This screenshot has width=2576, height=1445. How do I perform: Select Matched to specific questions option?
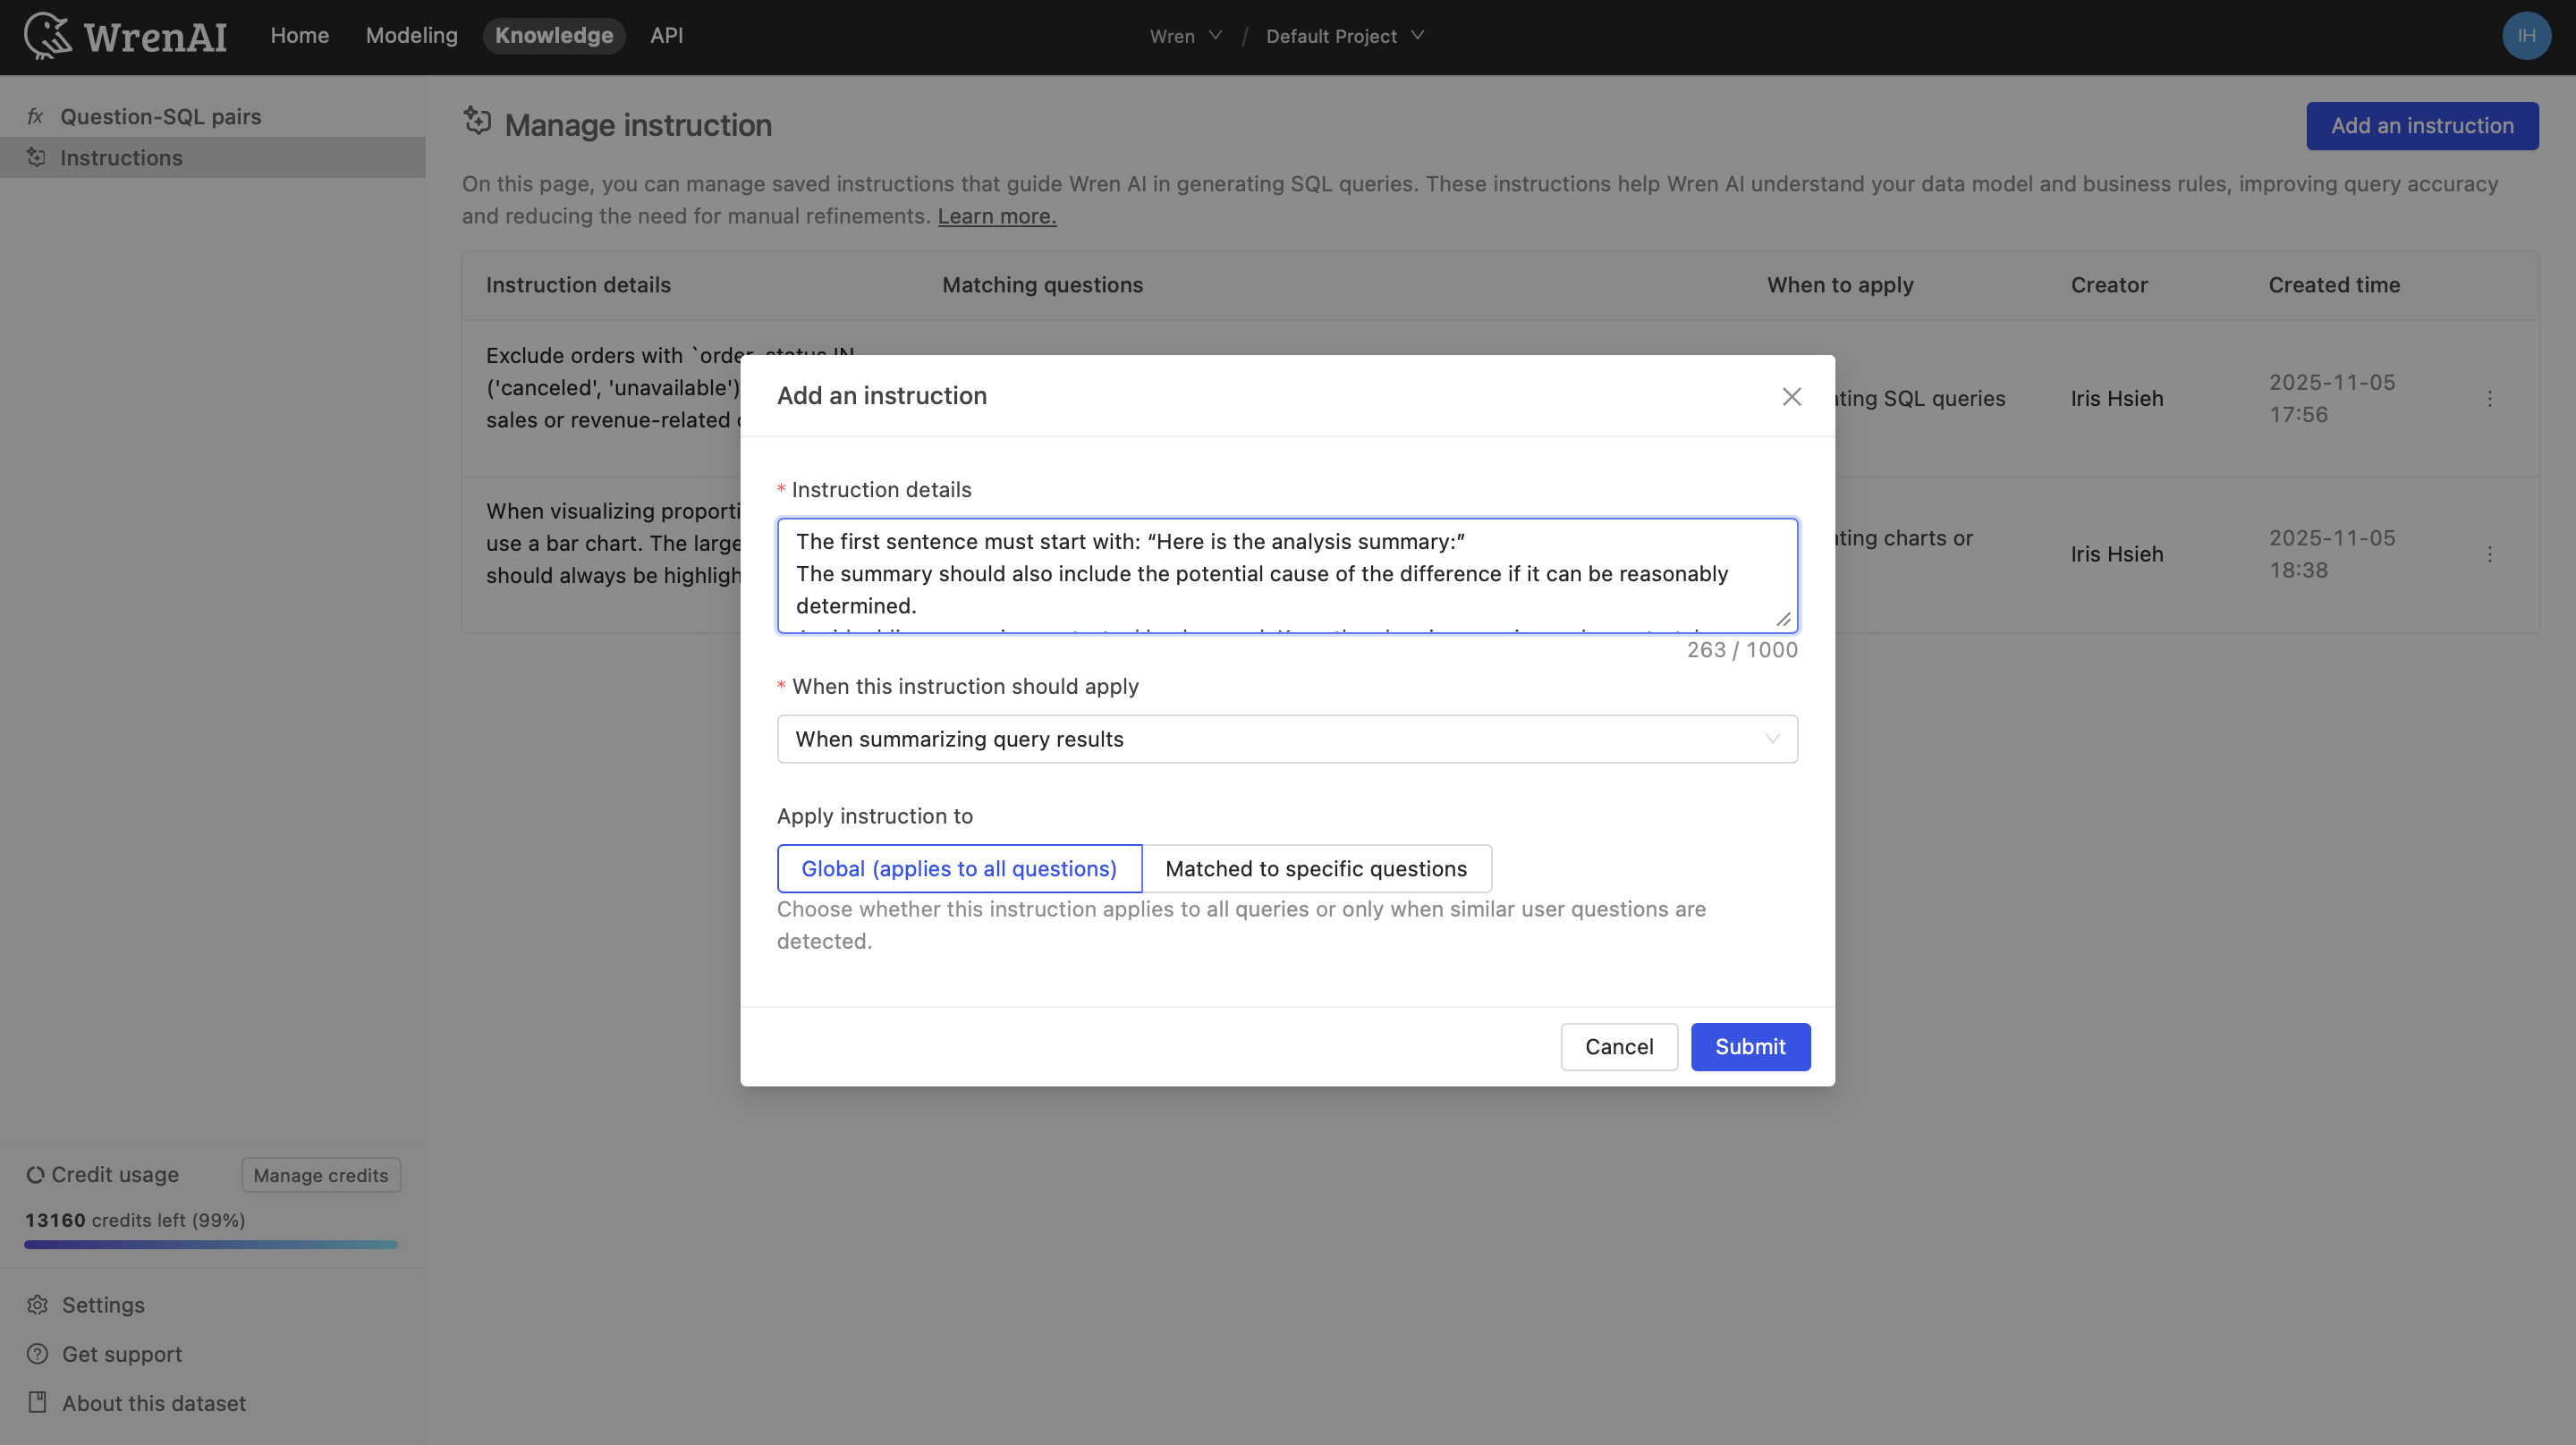click(1315, 868)
